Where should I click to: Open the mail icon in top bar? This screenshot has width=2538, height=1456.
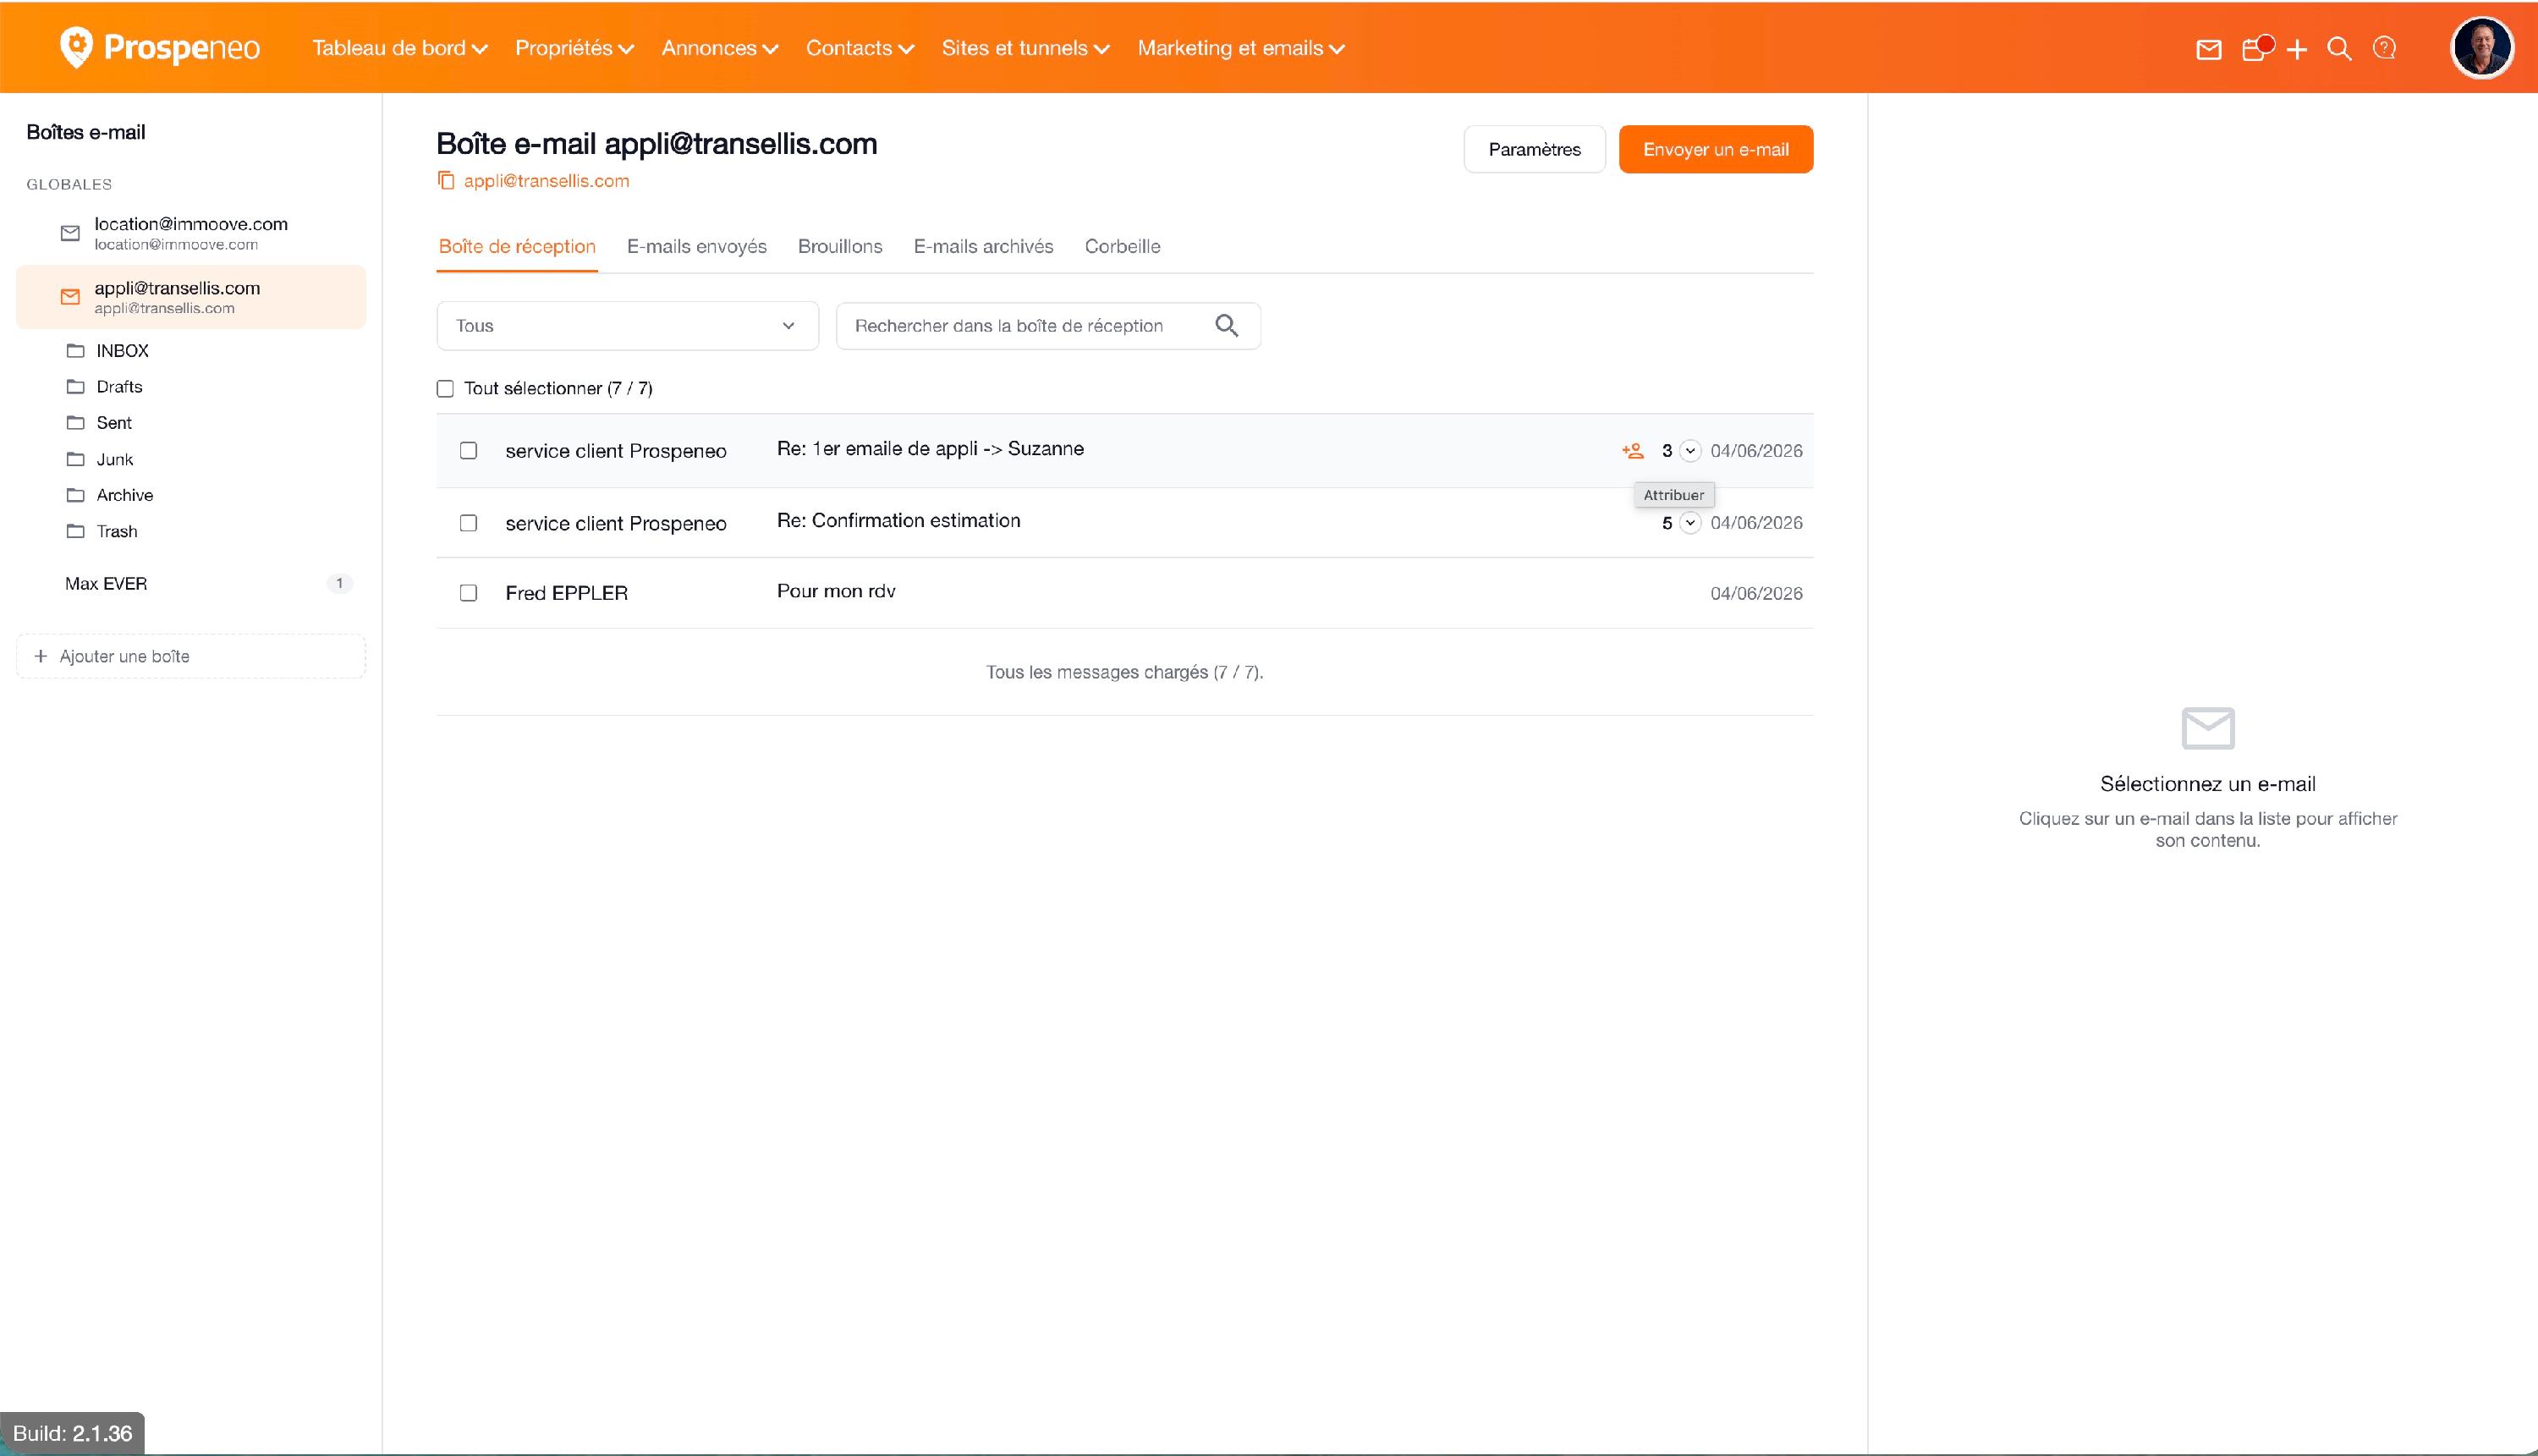tap(2209, 49)
